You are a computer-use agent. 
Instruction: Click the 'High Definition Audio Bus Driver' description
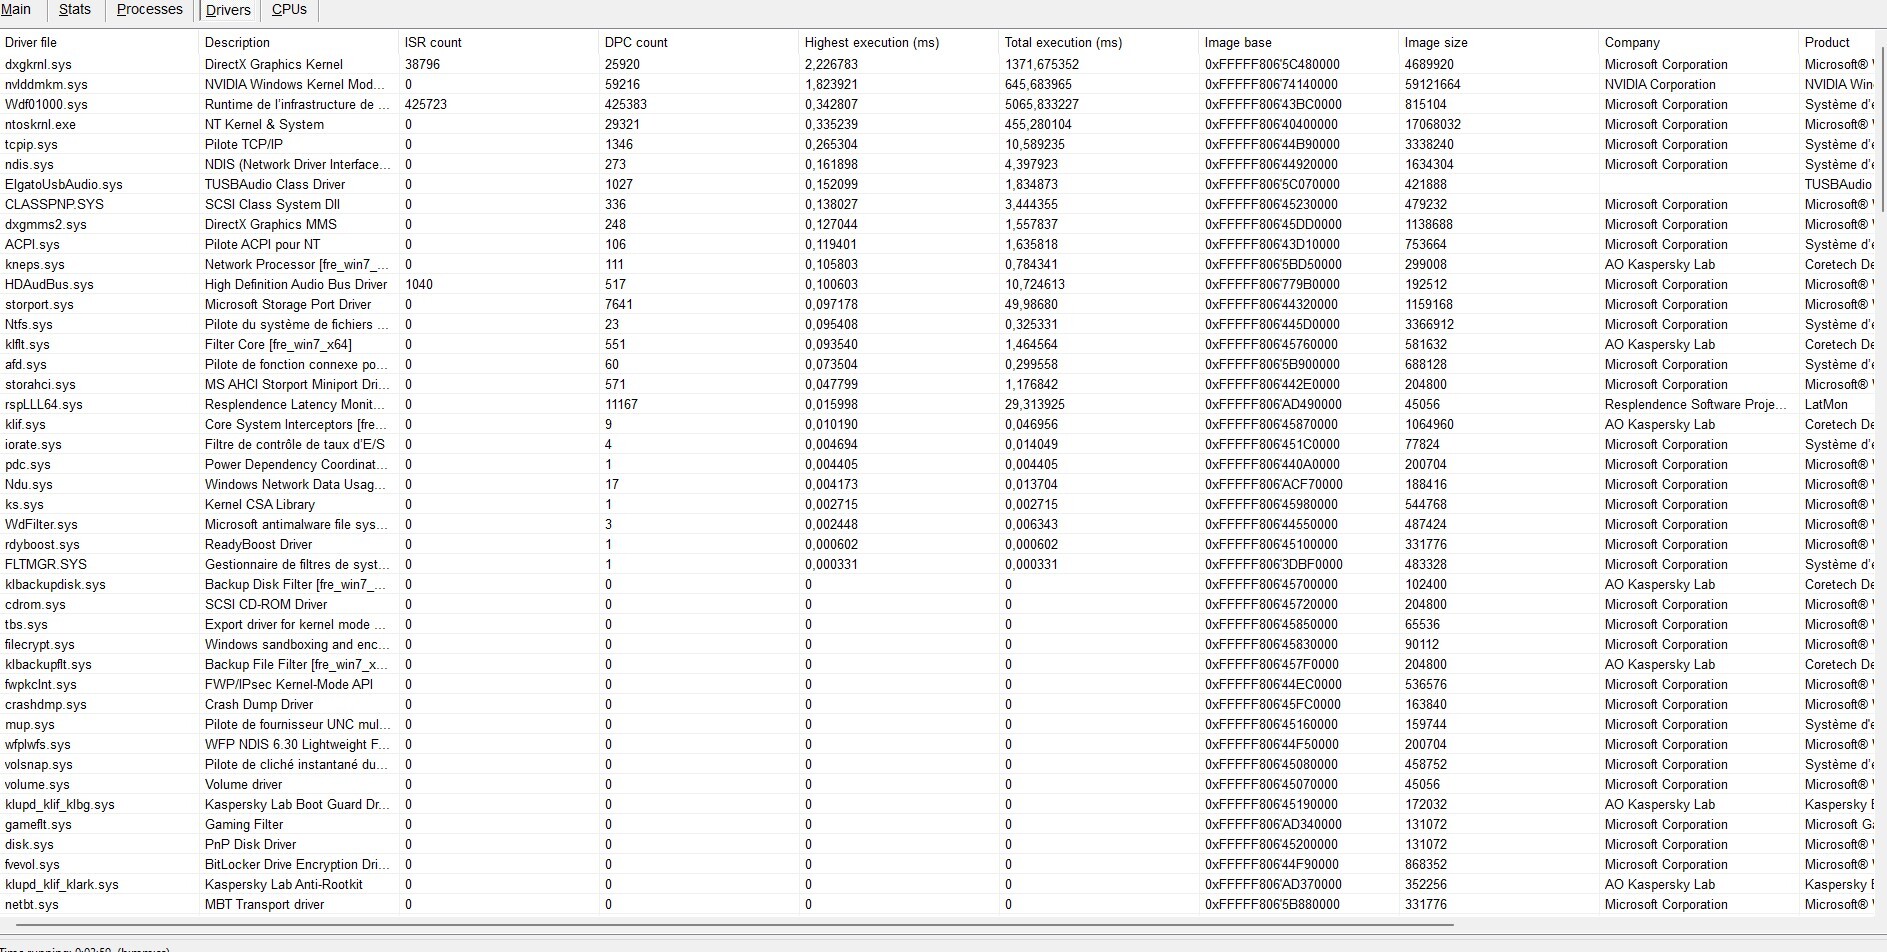click(296, 284)
